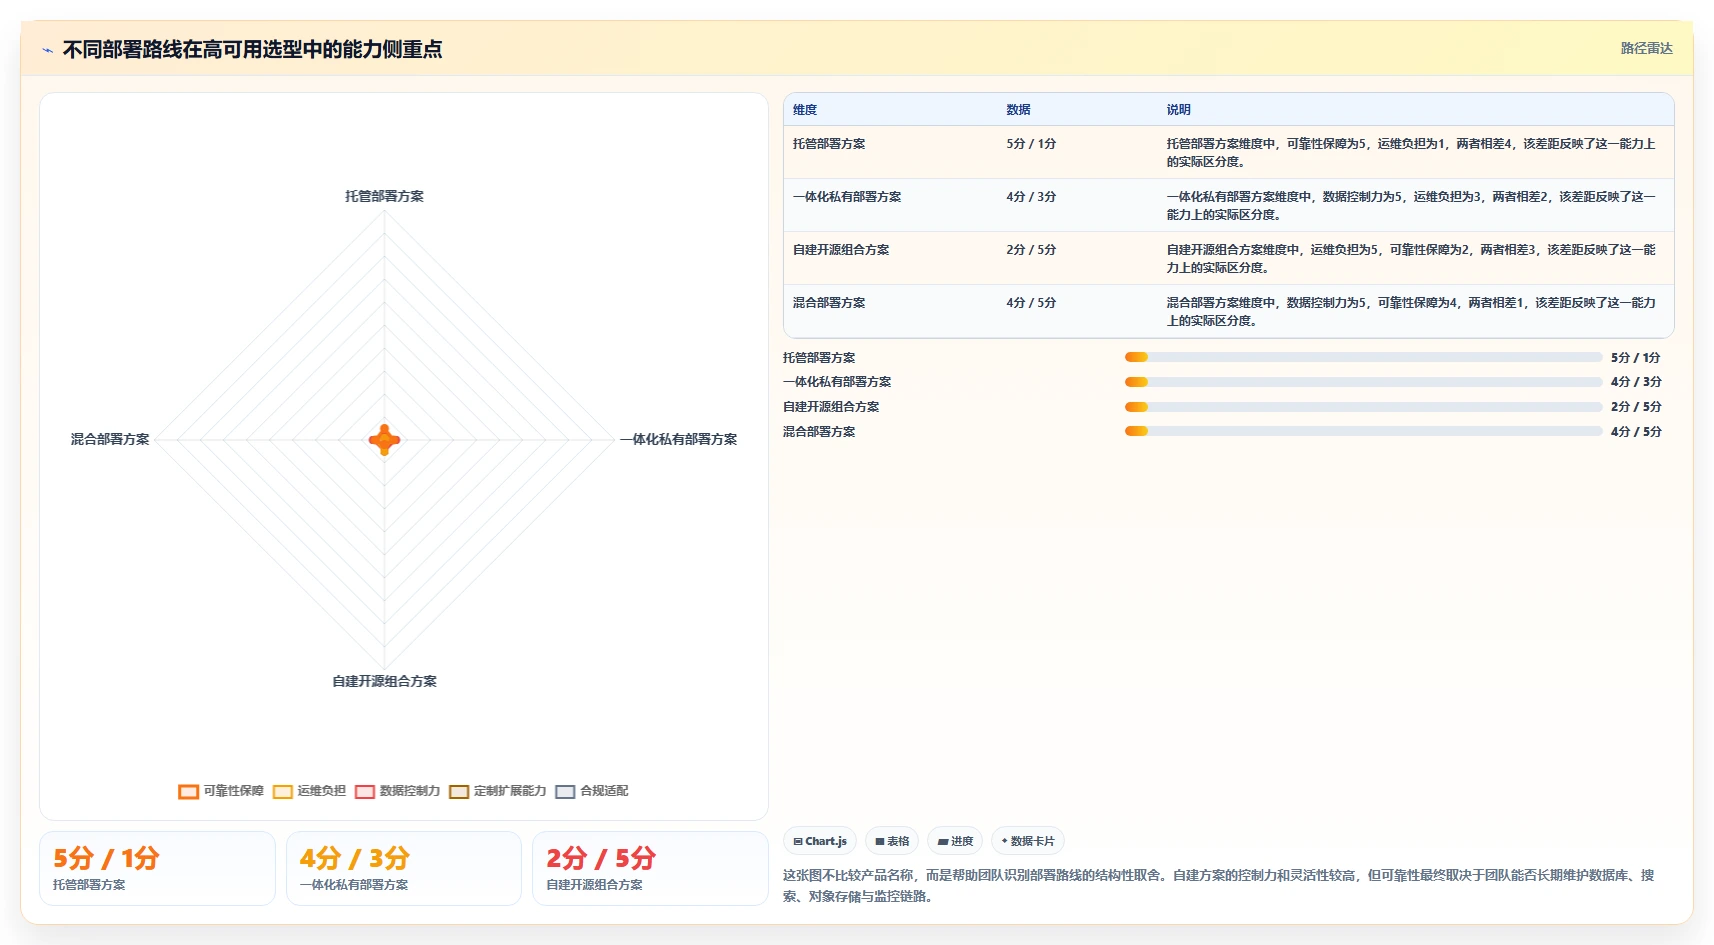Click the 混合部署方案 description cell text
This screenshot has width=1714, height=945.
1411,312
